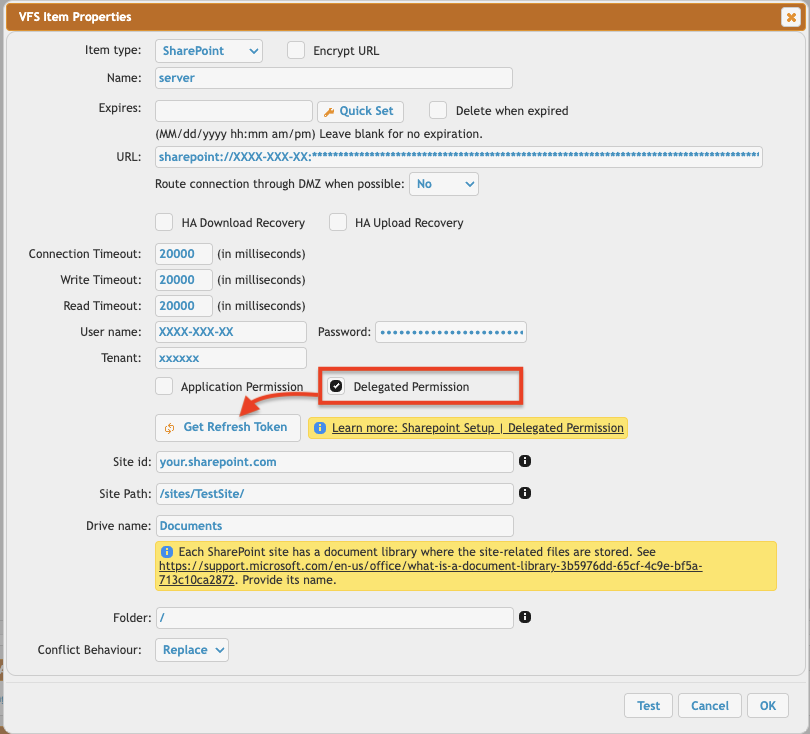Open the Conflict Behaviour dropdown
Screen dimensions: 810x734
192,650
